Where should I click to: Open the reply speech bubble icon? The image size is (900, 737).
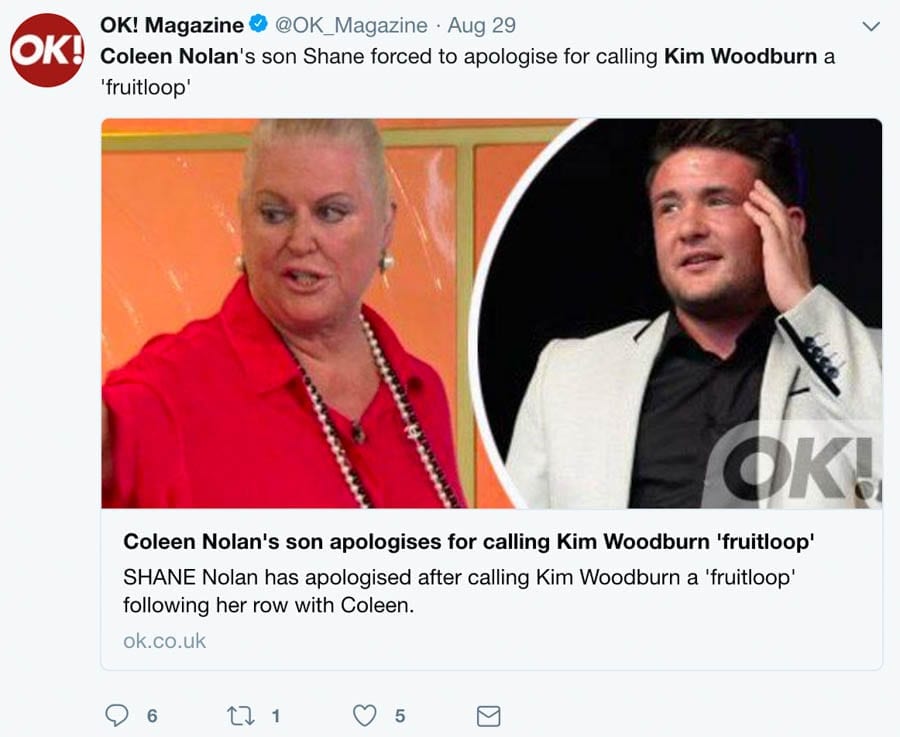coord(117,716)
